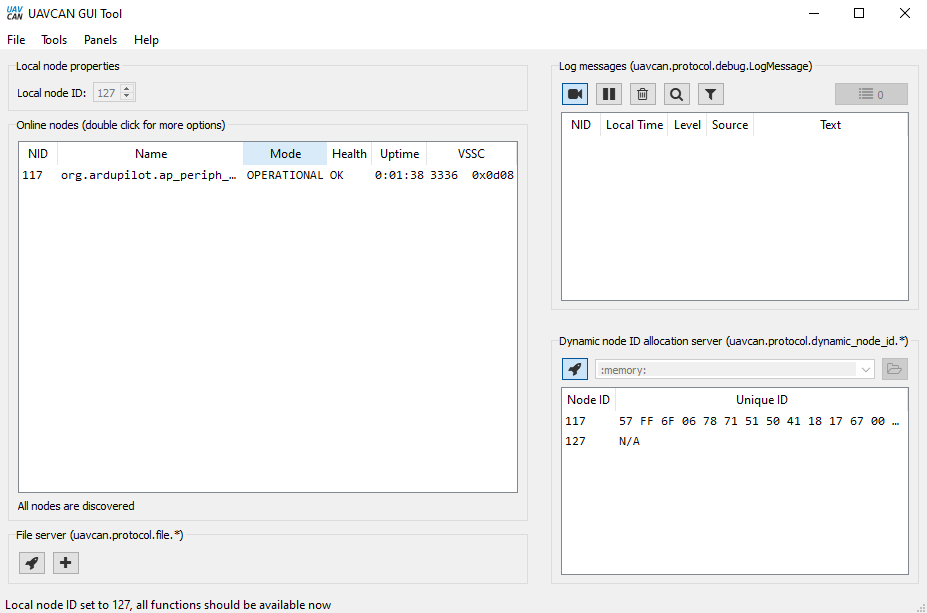Click the Local node ID input field
927x613 pixels.
click(107, 91)
